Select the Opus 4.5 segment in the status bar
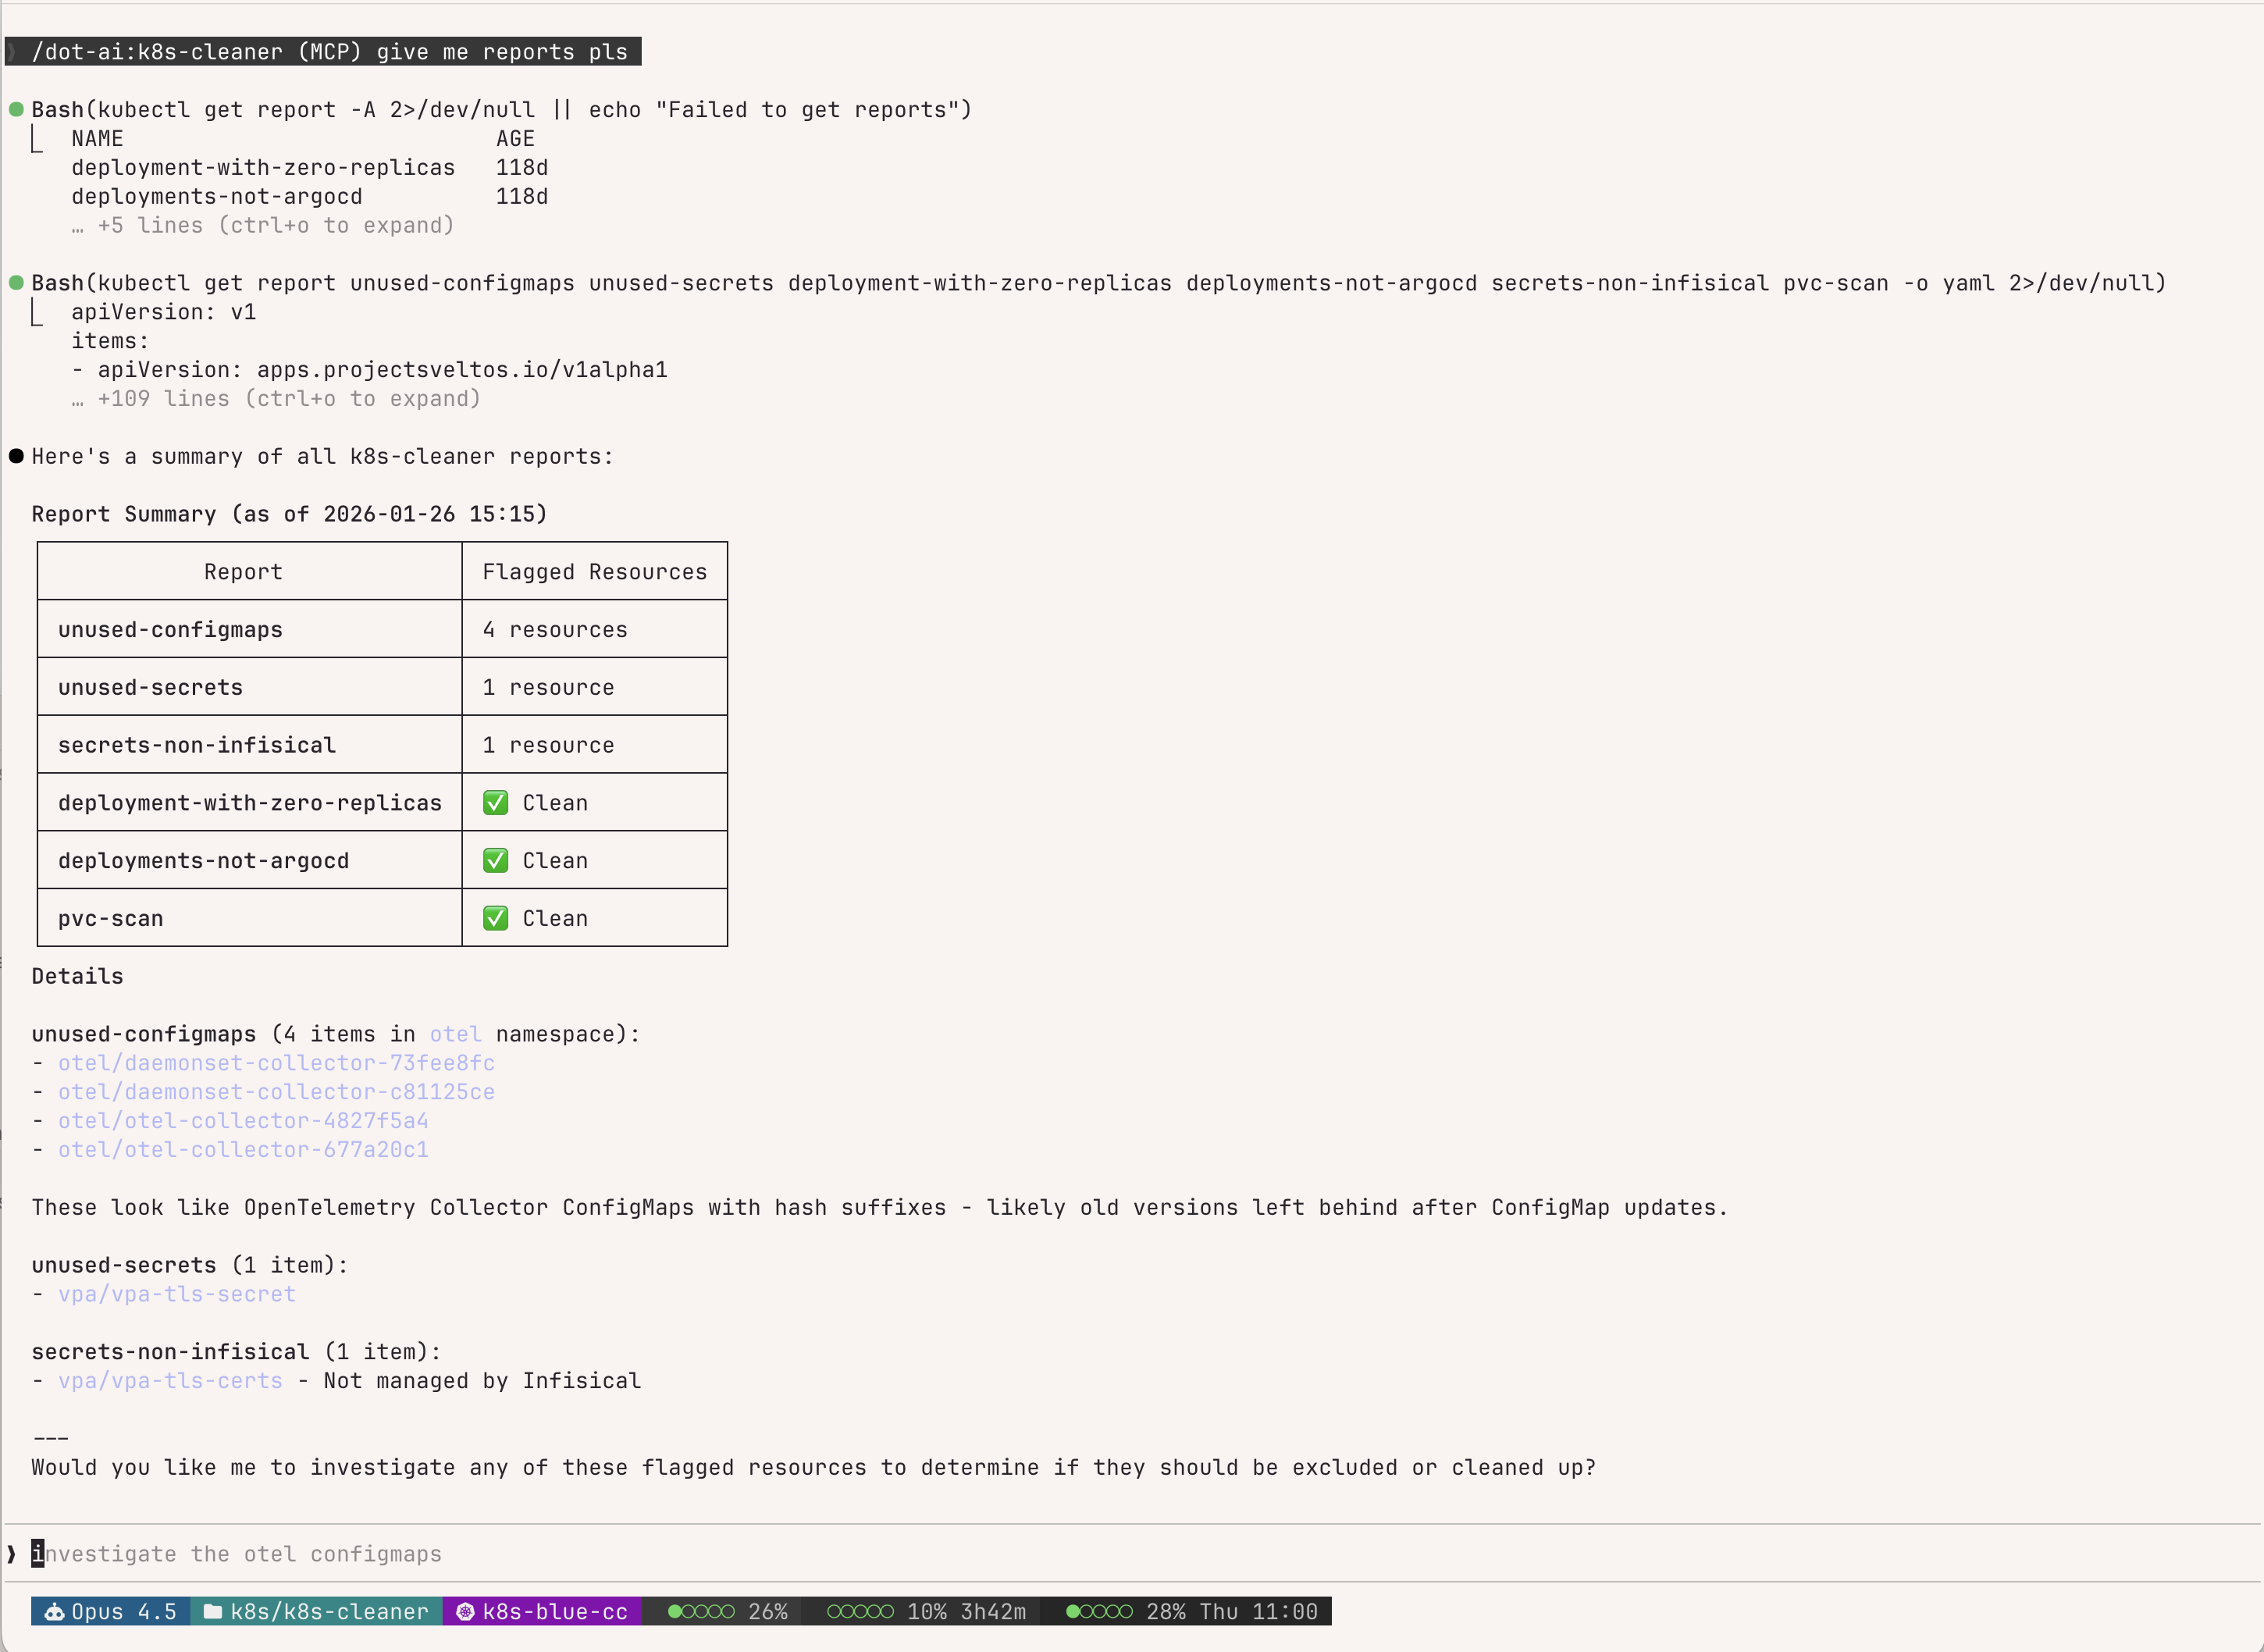This screenshot has width=2264, height=1652. point(110,1611)
